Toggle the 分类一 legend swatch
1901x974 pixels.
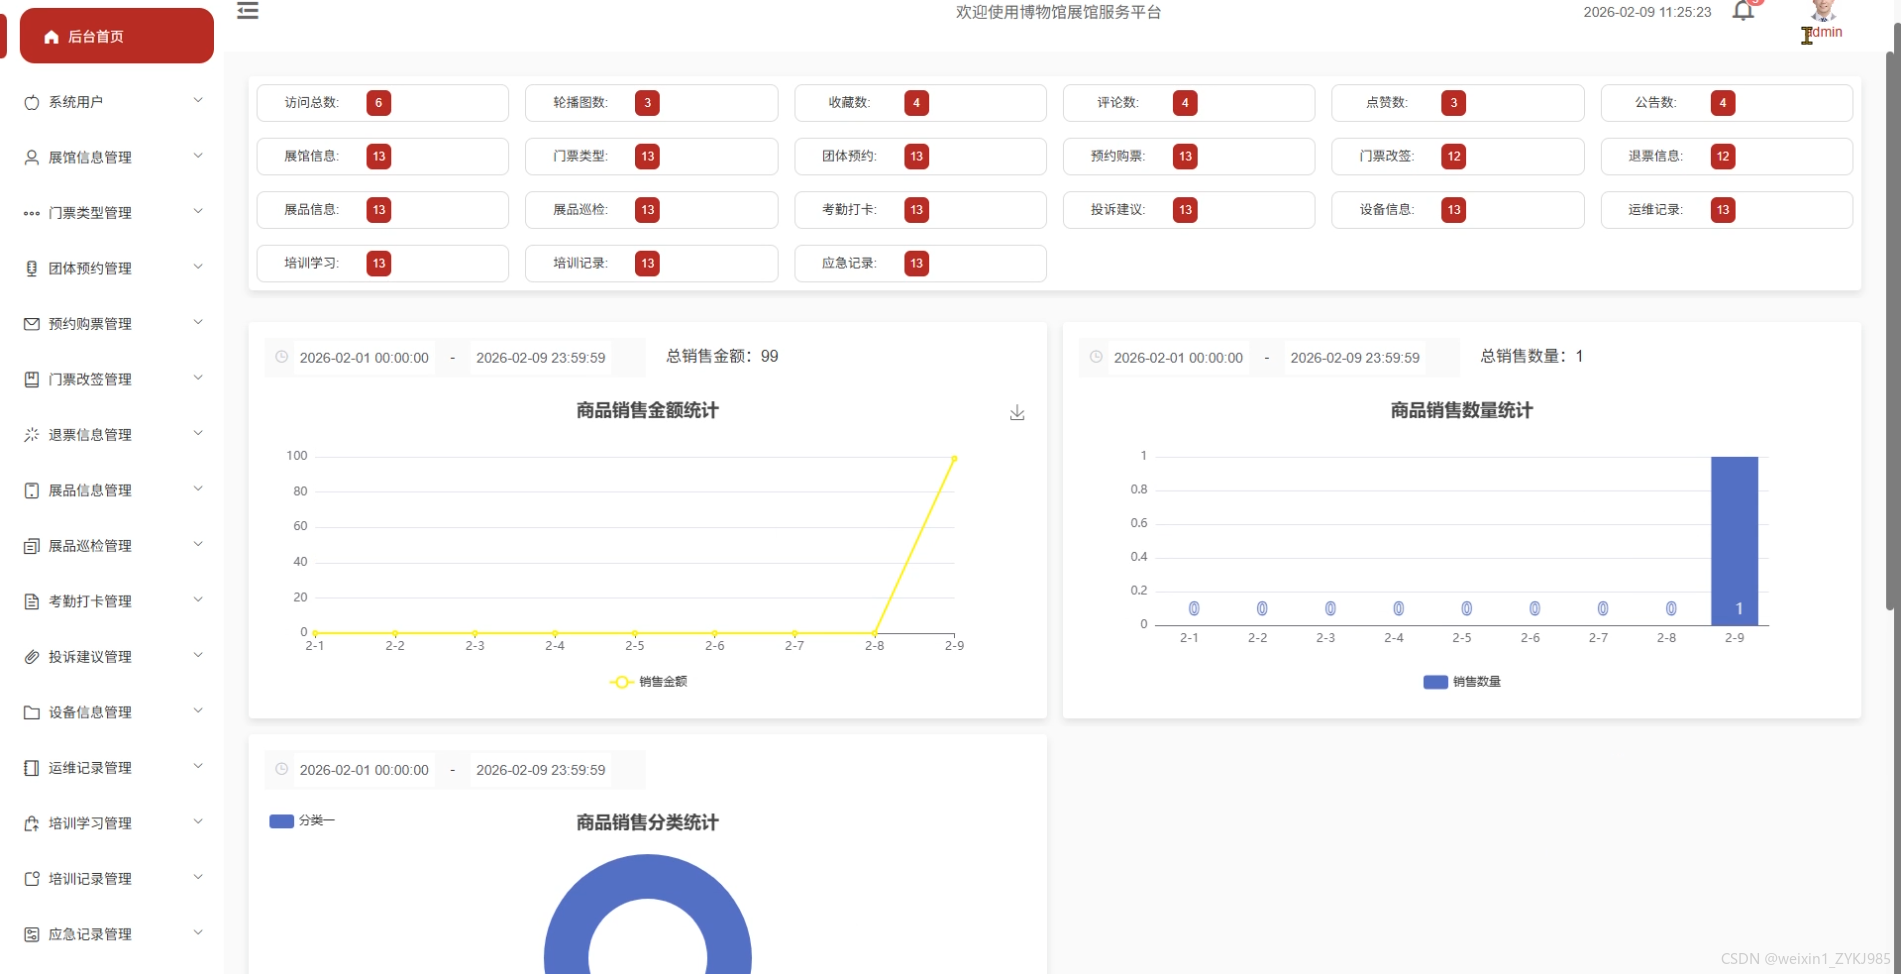[281, 821]
